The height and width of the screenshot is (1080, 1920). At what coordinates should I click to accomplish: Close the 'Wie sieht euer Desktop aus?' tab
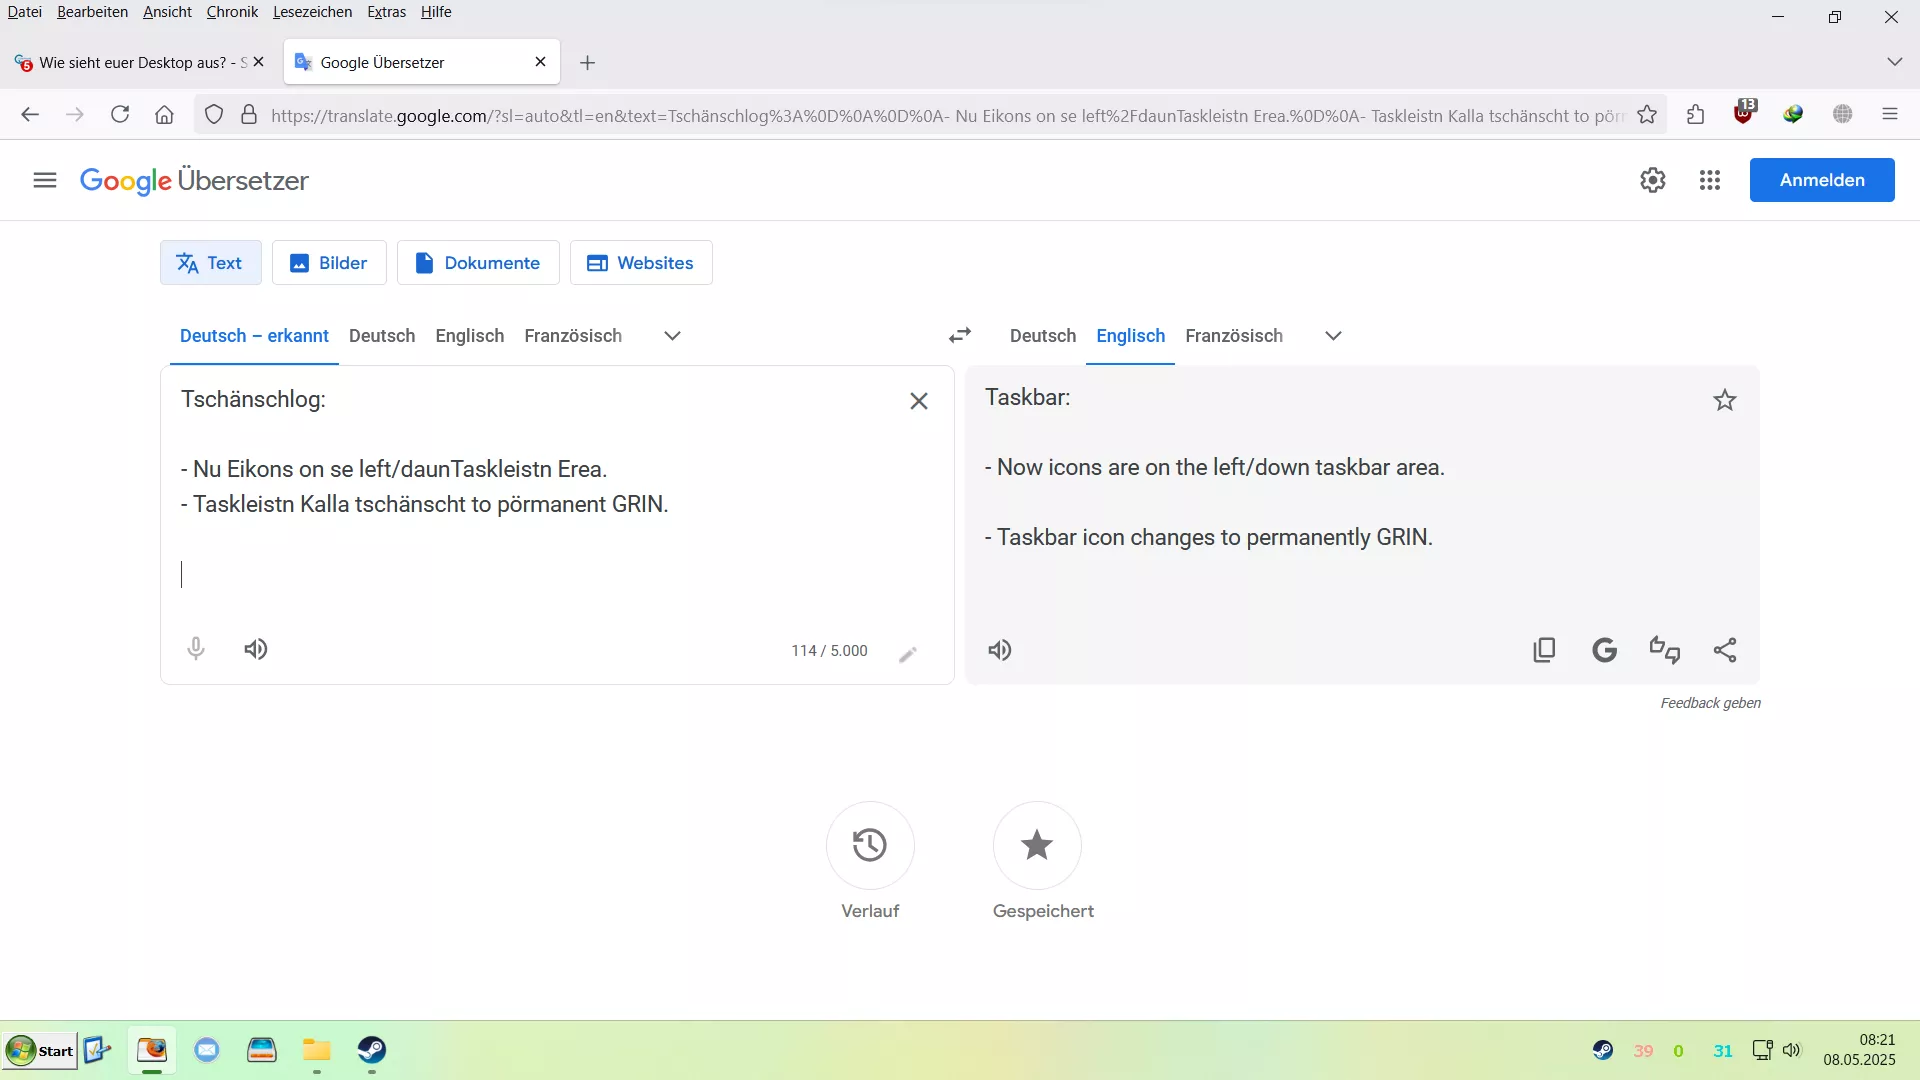point(259,62)
